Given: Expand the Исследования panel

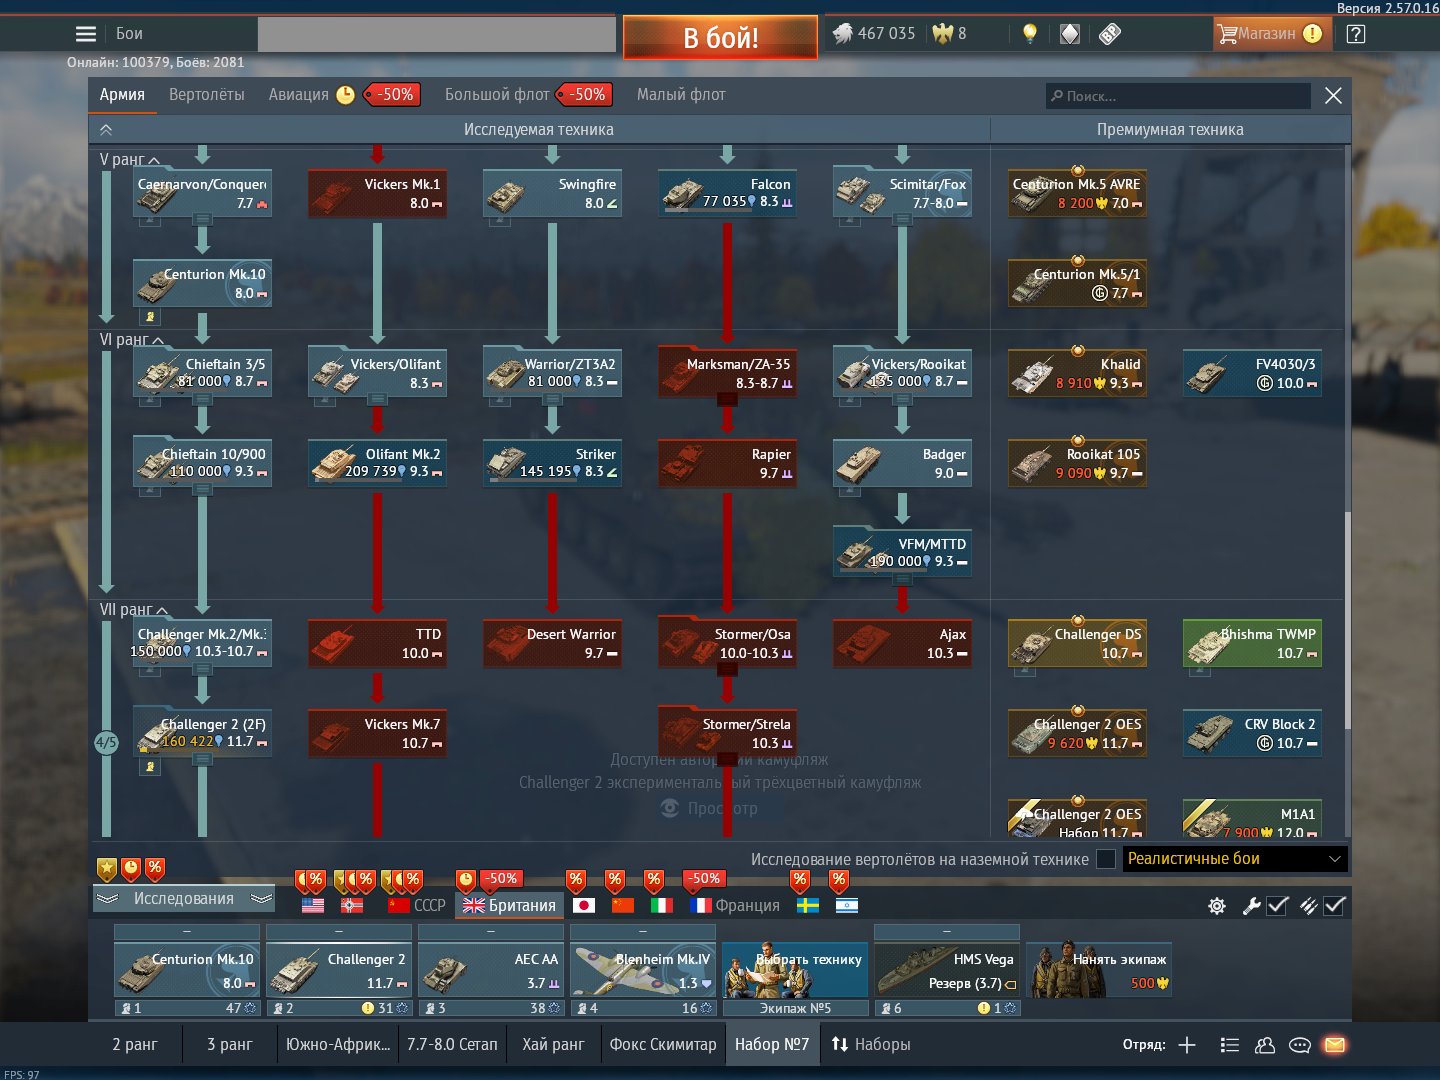Looking at the screenshot, I should click(184, 899).
